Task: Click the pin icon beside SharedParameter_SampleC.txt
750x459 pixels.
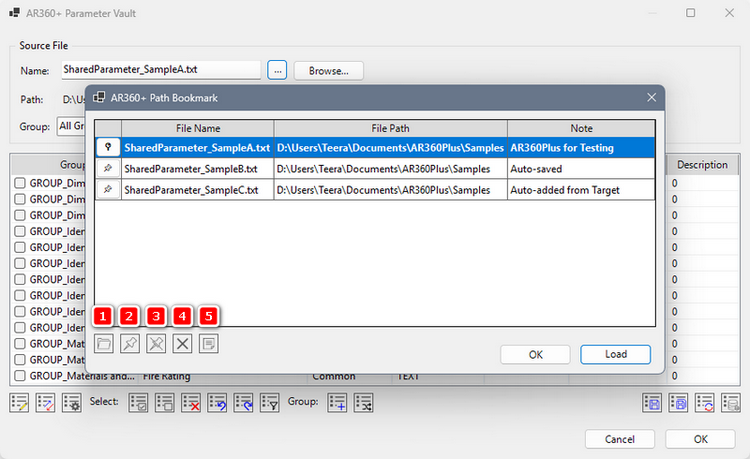Action: point(108,190)
